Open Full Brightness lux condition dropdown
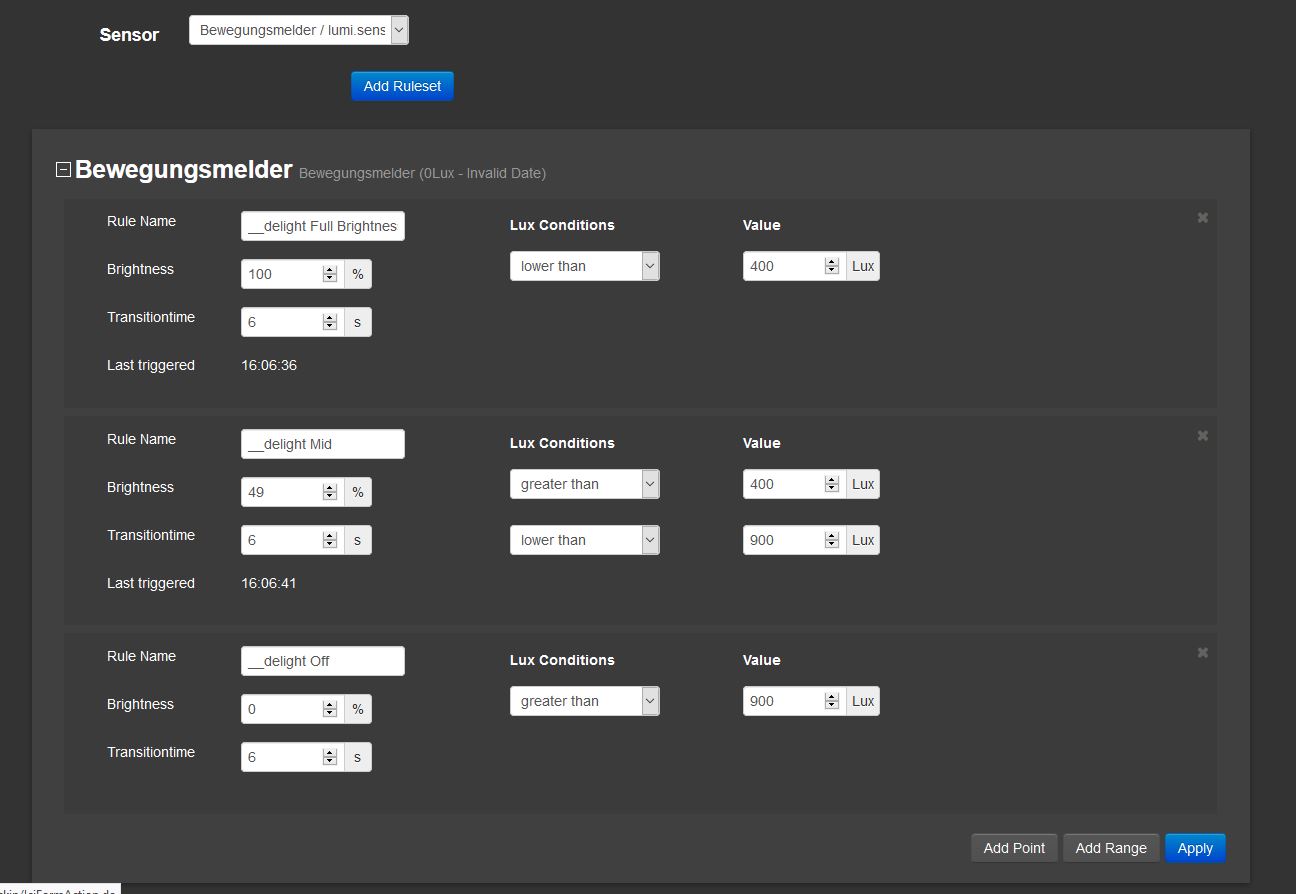The image size is (1296, 894). coord(584,266)
